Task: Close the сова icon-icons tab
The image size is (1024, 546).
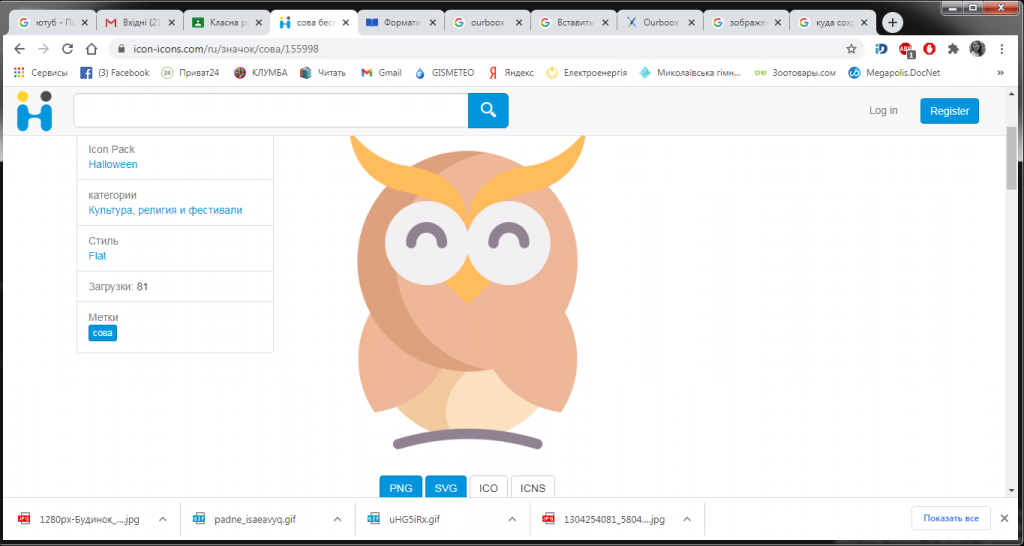Action: pyautogui.click(x=345, y=22)
